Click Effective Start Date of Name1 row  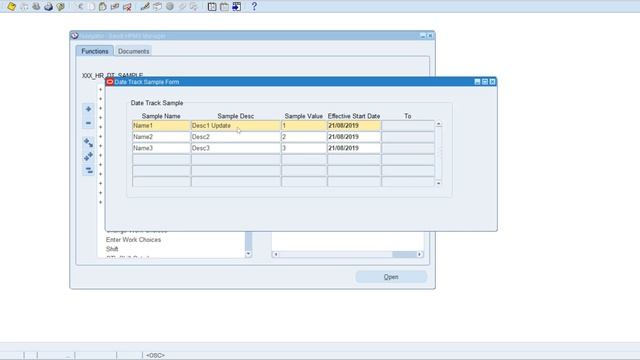pyautogui.click(x=354, y=126)
